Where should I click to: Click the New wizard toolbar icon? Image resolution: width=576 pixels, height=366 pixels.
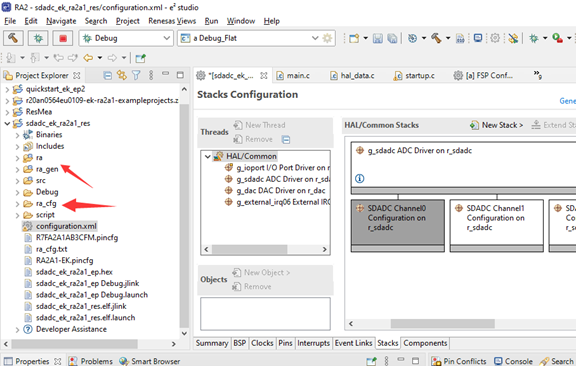click(x=354, y=38)
